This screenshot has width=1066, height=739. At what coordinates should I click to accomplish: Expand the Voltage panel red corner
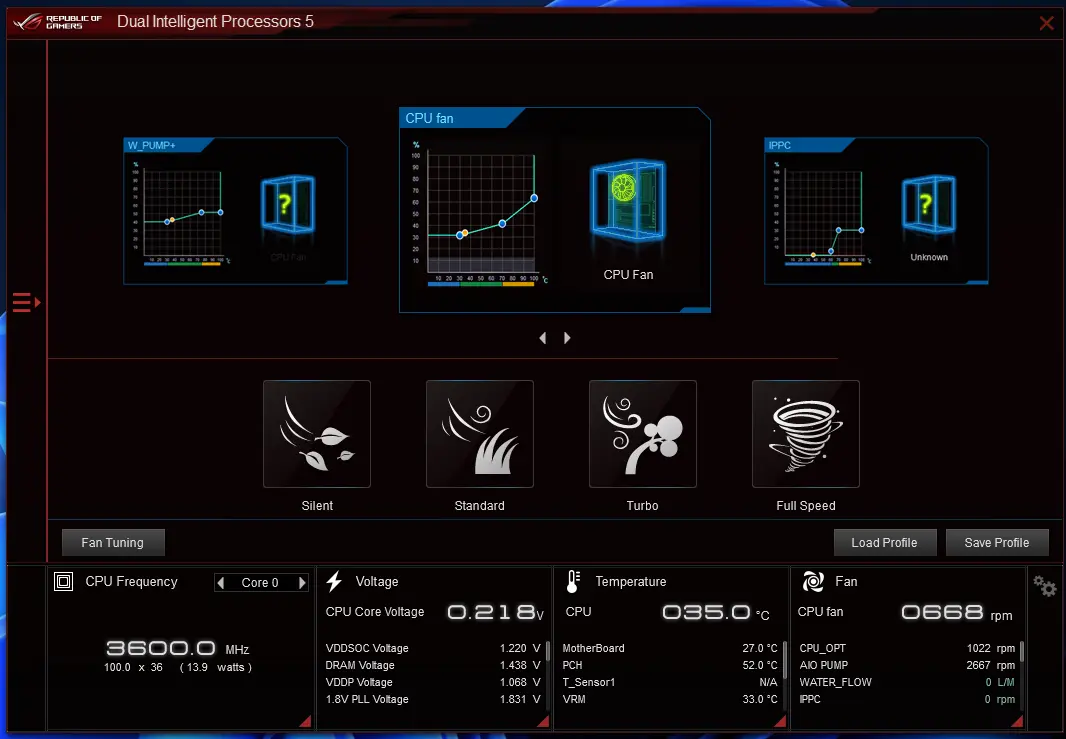point(543,721)
